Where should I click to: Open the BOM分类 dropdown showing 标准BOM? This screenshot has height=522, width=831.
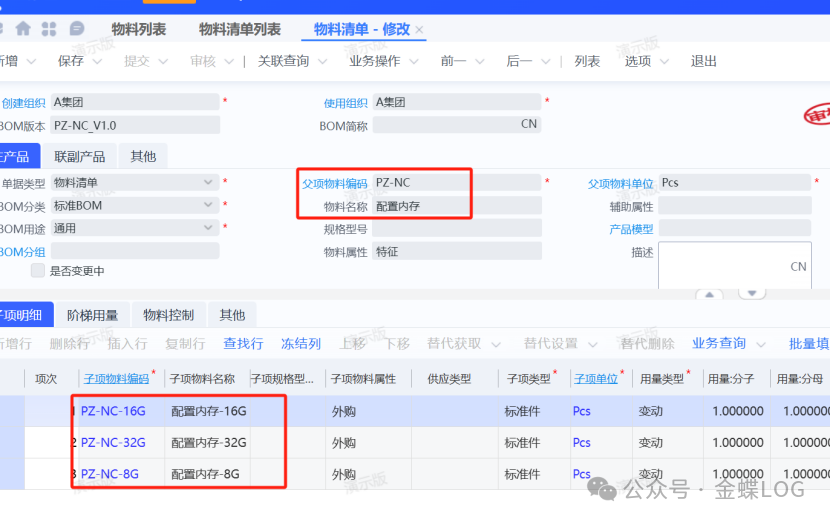pos(209,206)
